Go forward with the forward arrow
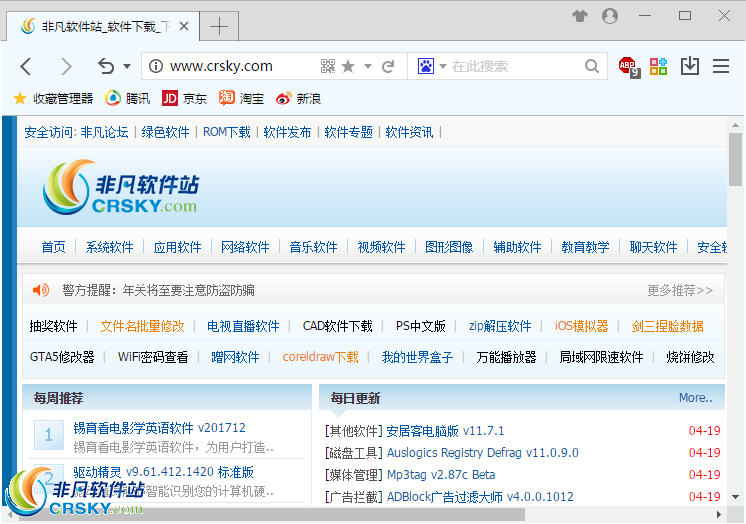This screenshot has height=524, width=746. point(66,67)
